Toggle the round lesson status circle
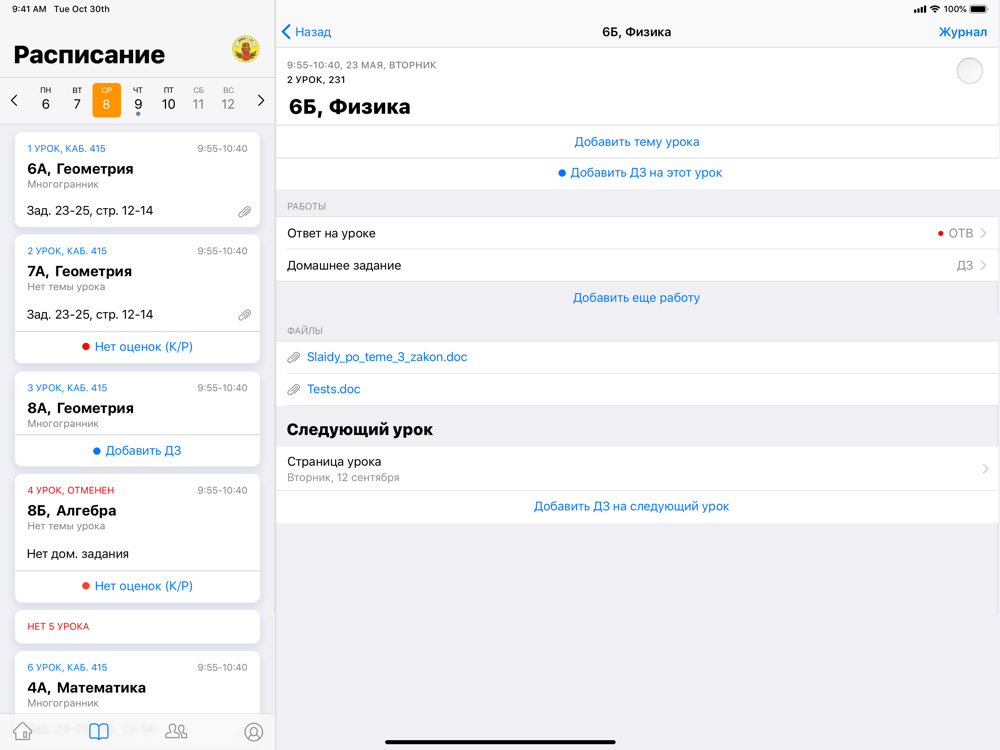The image size is (1000, 750). [x=969, y=71]
